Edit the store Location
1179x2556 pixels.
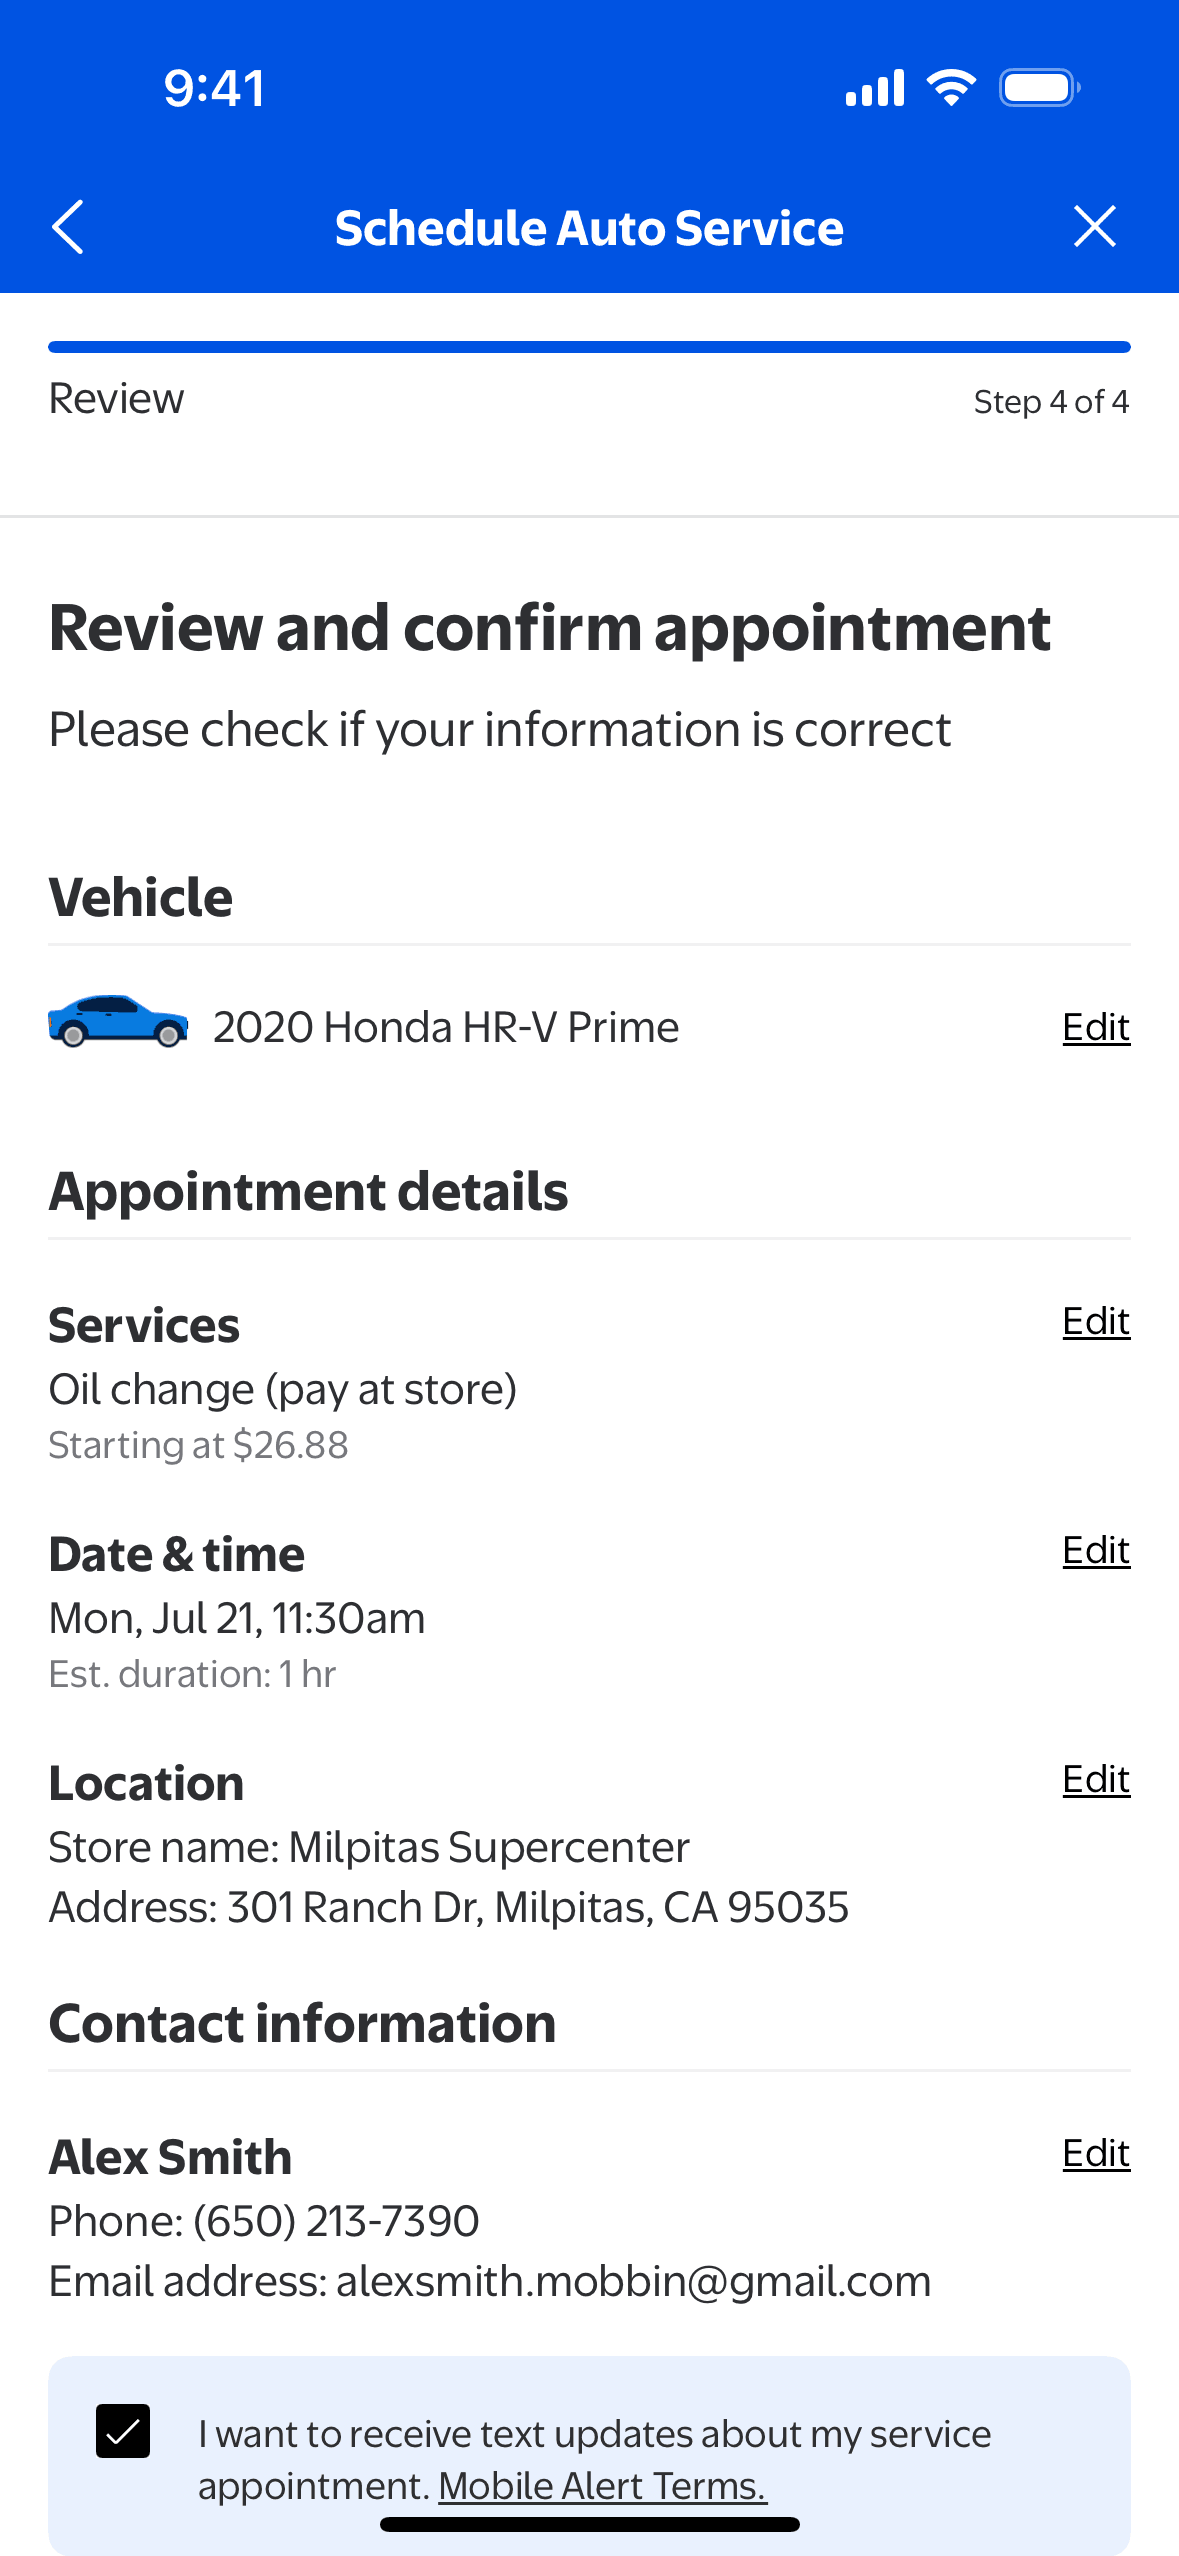1095,1779
